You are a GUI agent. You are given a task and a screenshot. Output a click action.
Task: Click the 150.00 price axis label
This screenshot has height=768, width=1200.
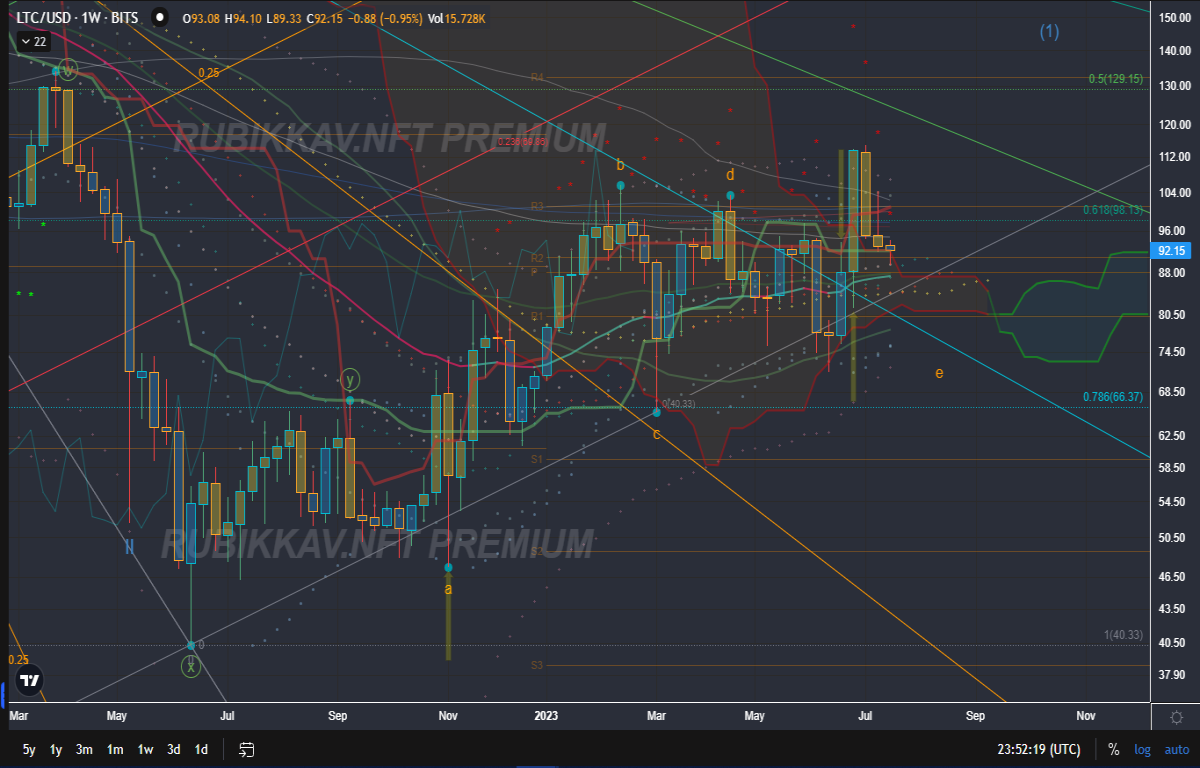pos(1175,17)
